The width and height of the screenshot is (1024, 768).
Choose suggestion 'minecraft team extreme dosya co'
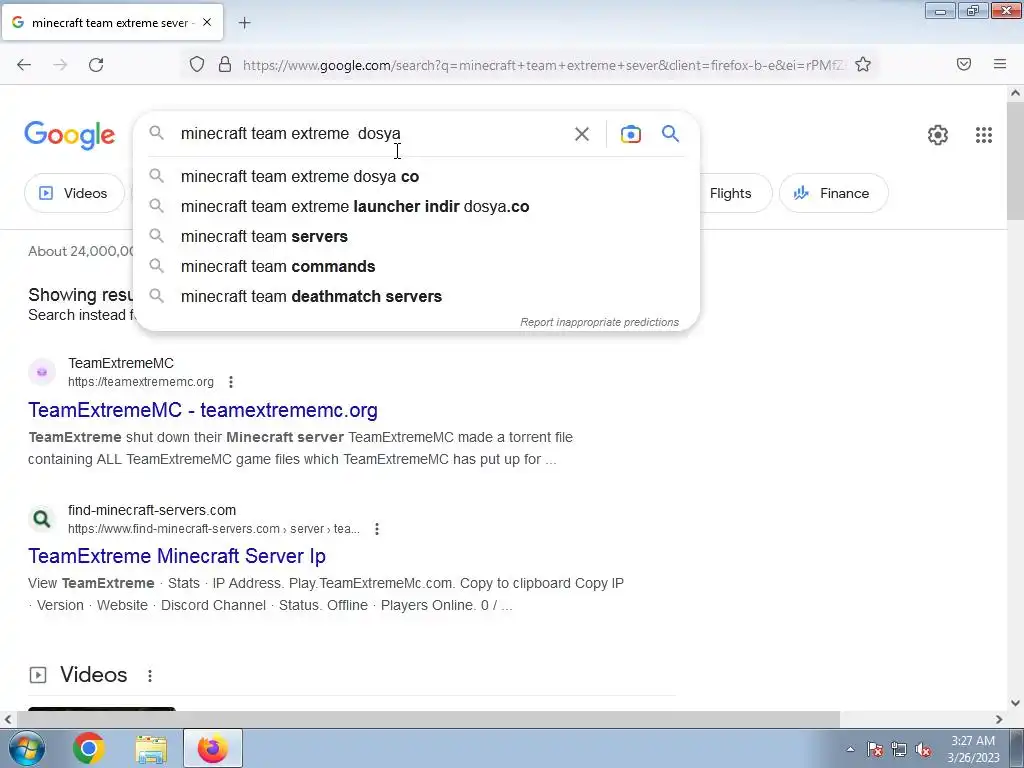coord(416,176)
